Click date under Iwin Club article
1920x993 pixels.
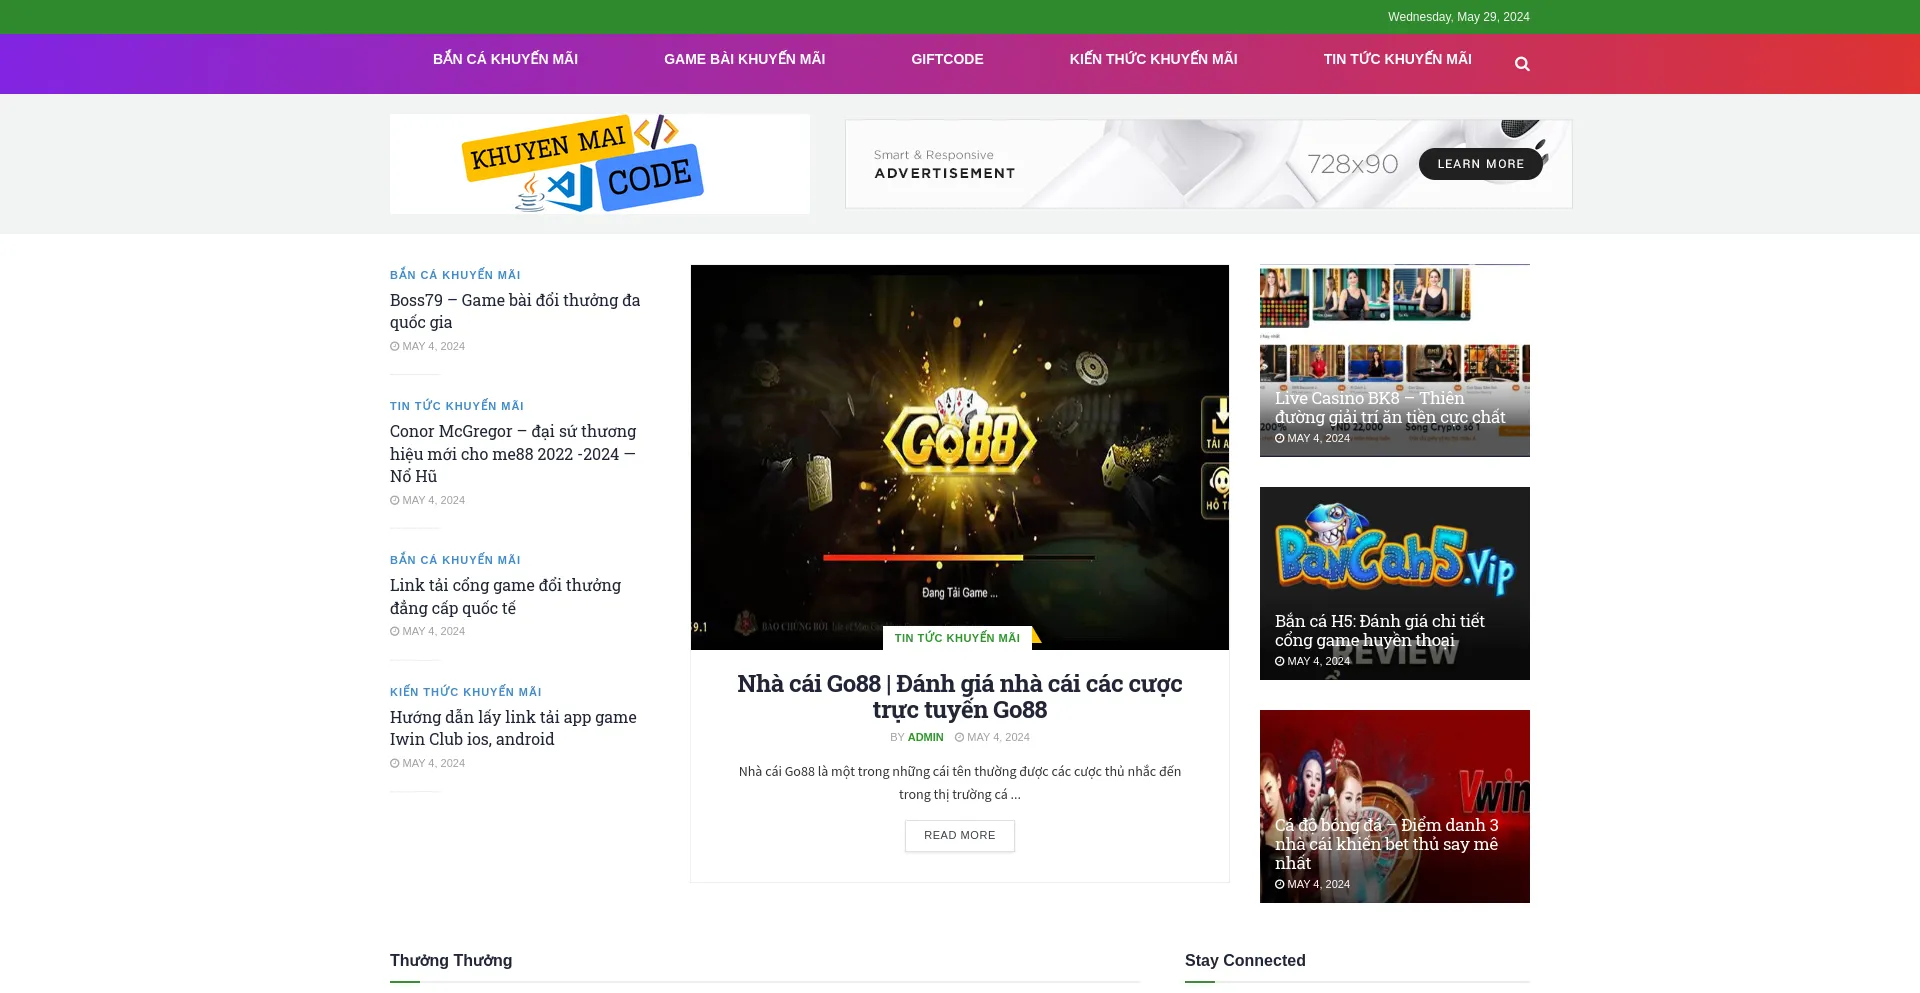coord(428,763)
